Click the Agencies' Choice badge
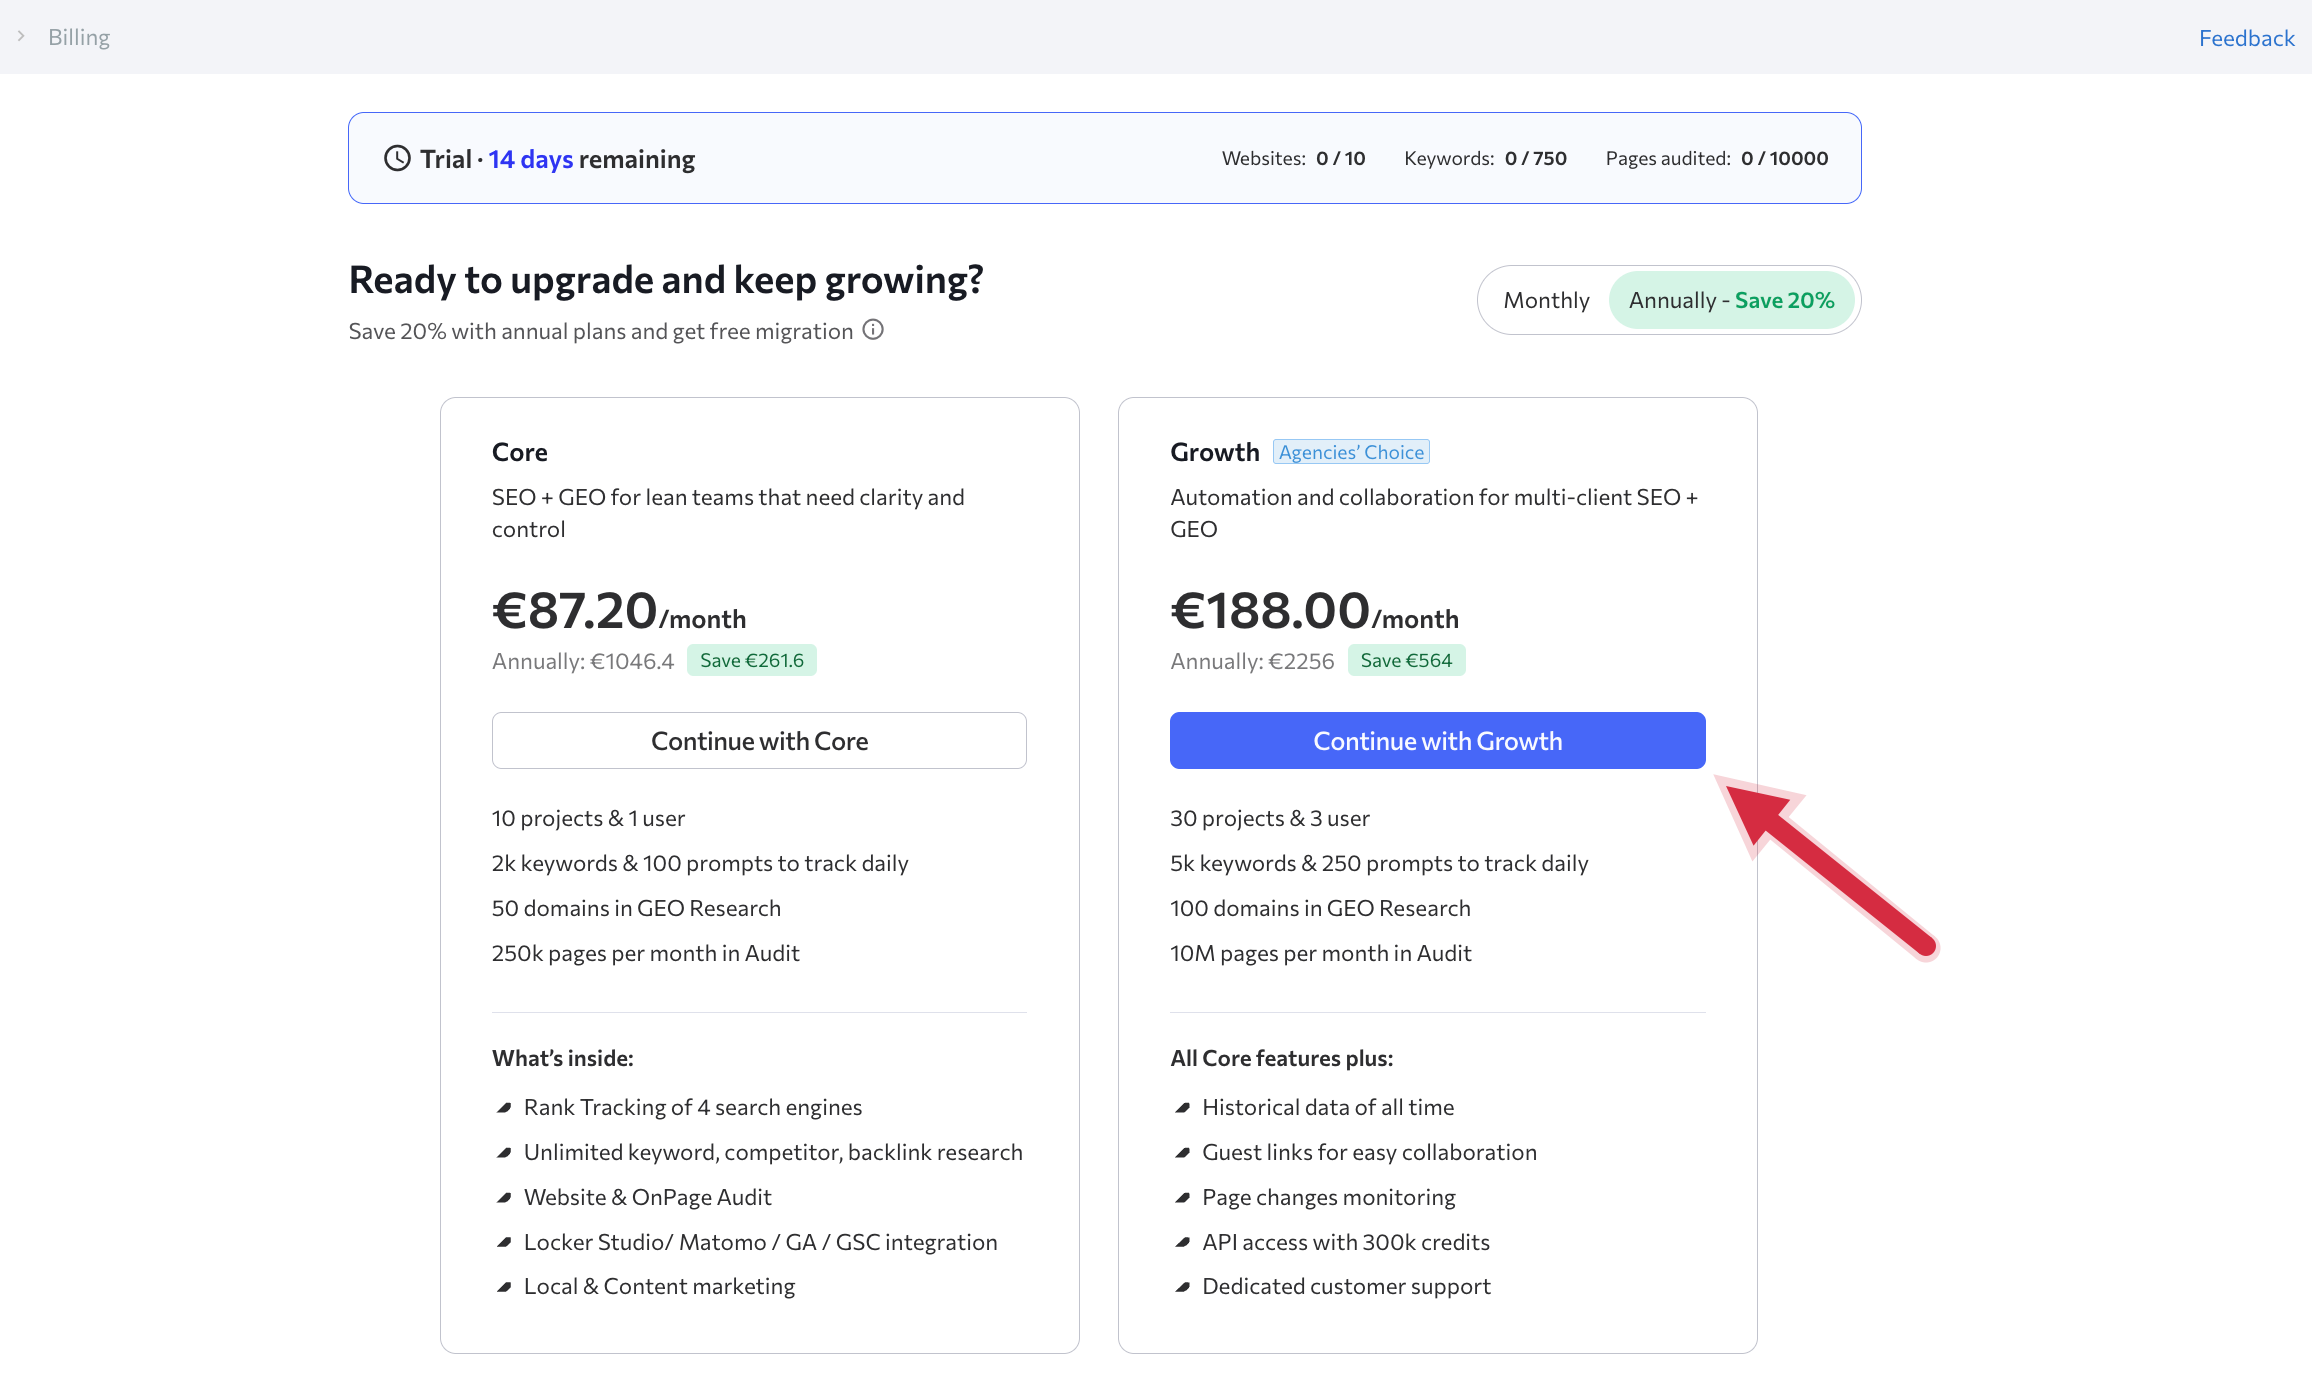Viewport: 2312px width, 1390px height. point(1351,452)
